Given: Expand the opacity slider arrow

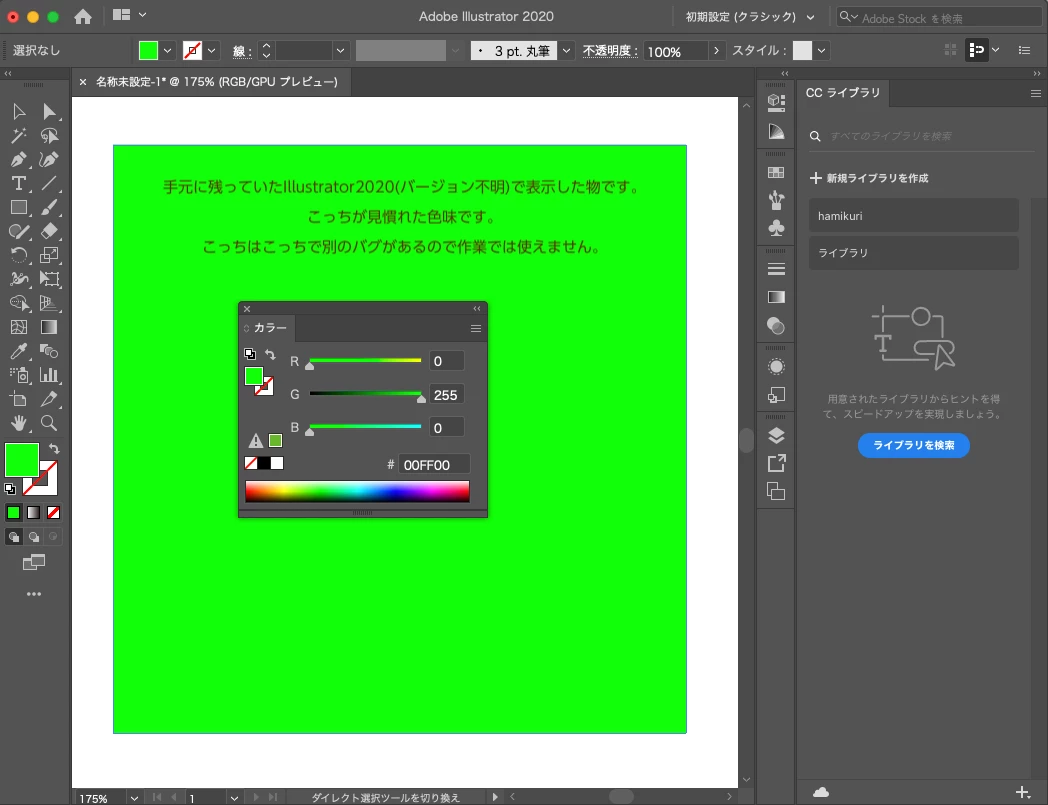Looking at the screenshot, I should pyautogui.click(x=716, y=51).
